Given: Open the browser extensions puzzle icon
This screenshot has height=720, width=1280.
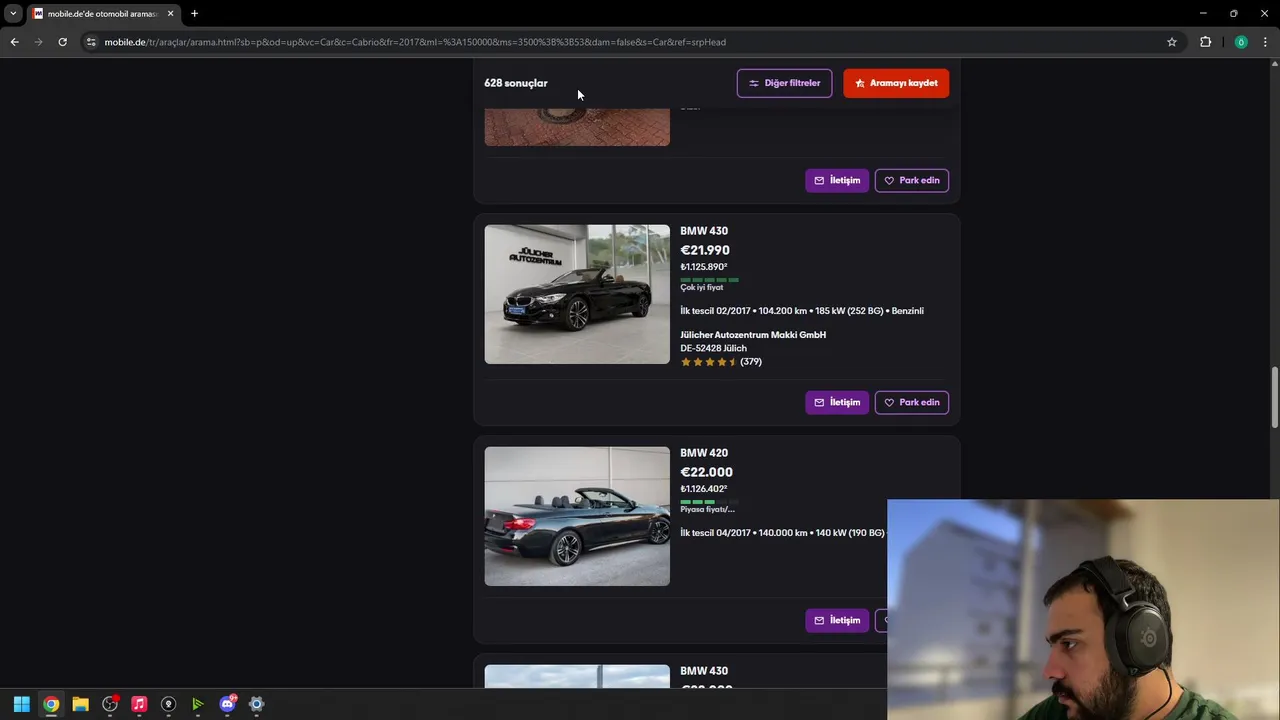Looking at the screenshot, I should (1205, 42).
